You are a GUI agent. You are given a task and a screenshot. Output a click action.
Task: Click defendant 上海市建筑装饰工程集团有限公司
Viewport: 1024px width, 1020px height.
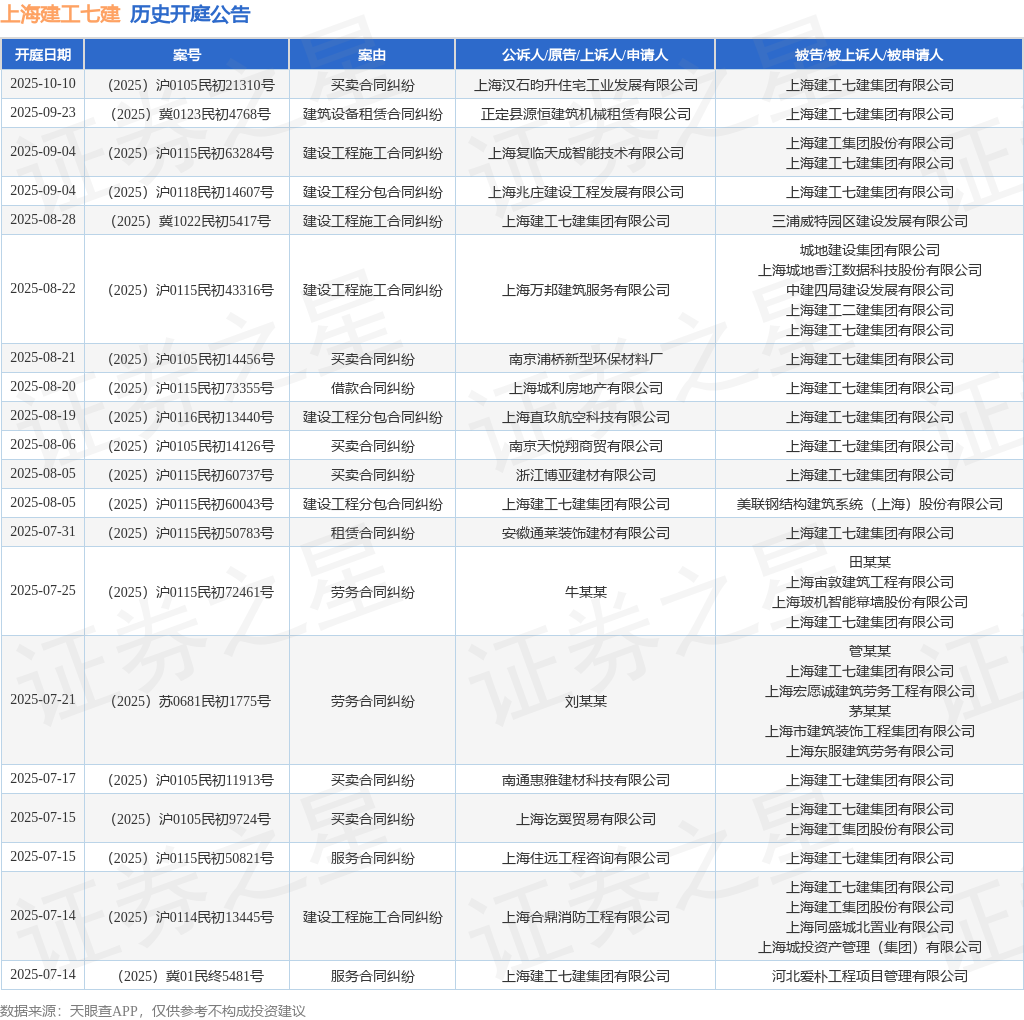870,731
